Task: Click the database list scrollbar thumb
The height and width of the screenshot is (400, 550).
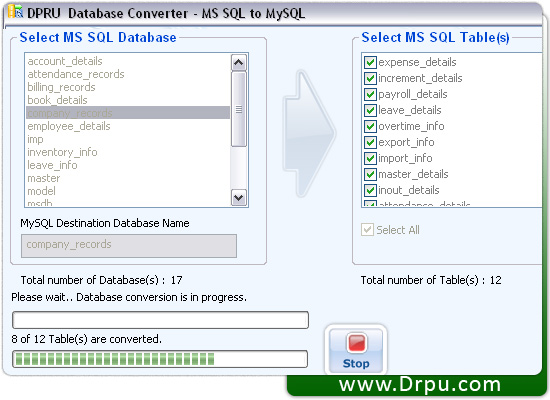Action: pyautogui.click(x=239, y=109)
